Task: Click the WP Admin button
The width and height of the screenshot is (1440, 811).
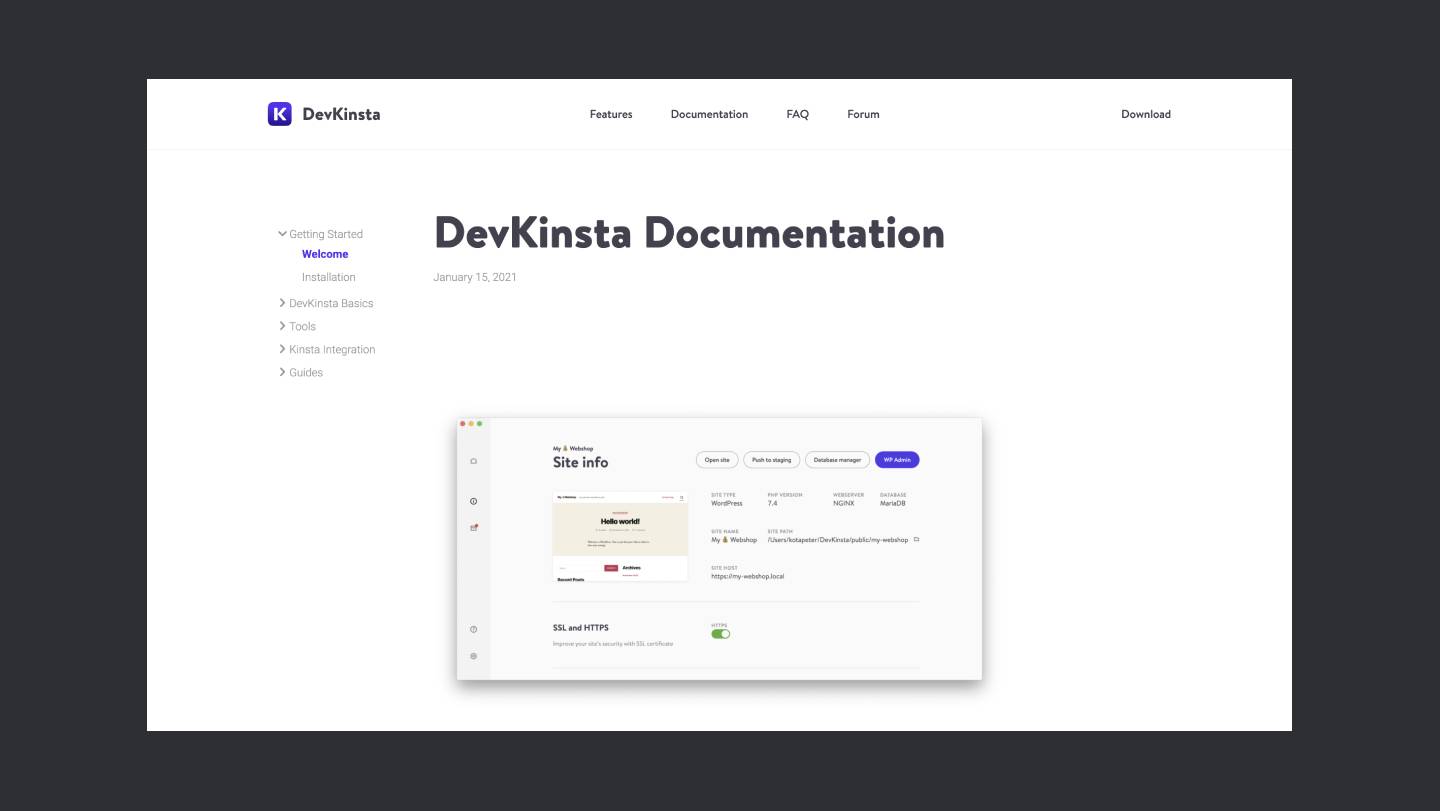Action: click(x=897, y=460)
